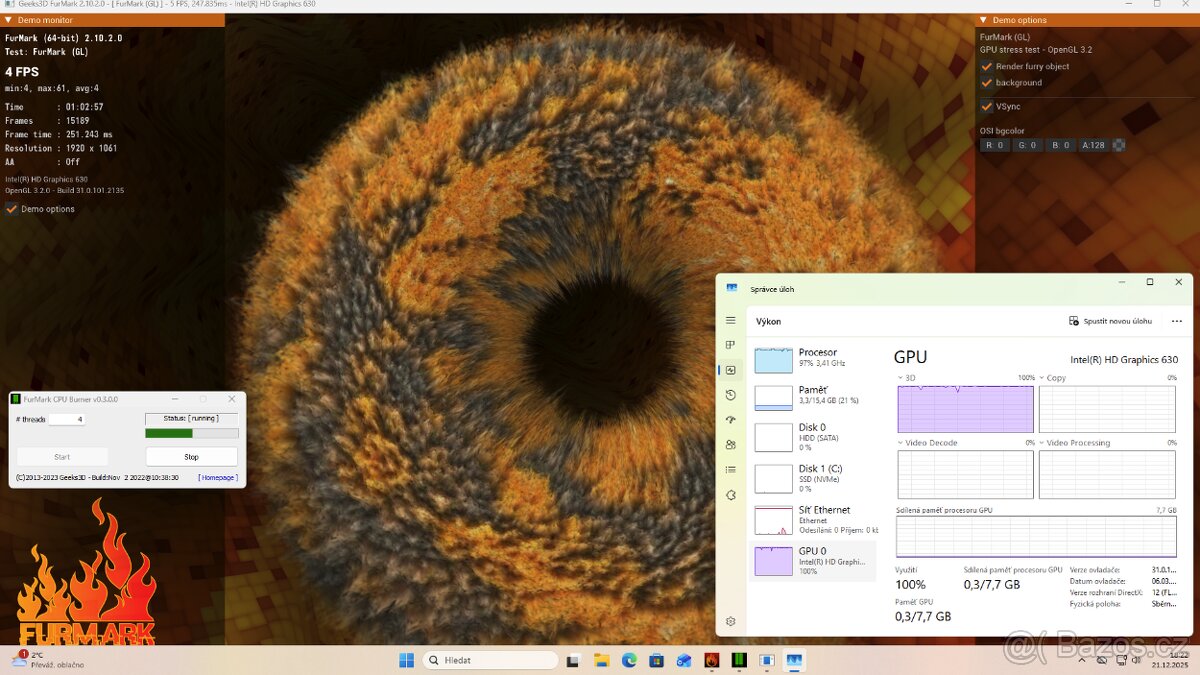The image size is (1200, 675).
Task: Click the OSI bgcolor color swatch
Action: click(1119, 145)
